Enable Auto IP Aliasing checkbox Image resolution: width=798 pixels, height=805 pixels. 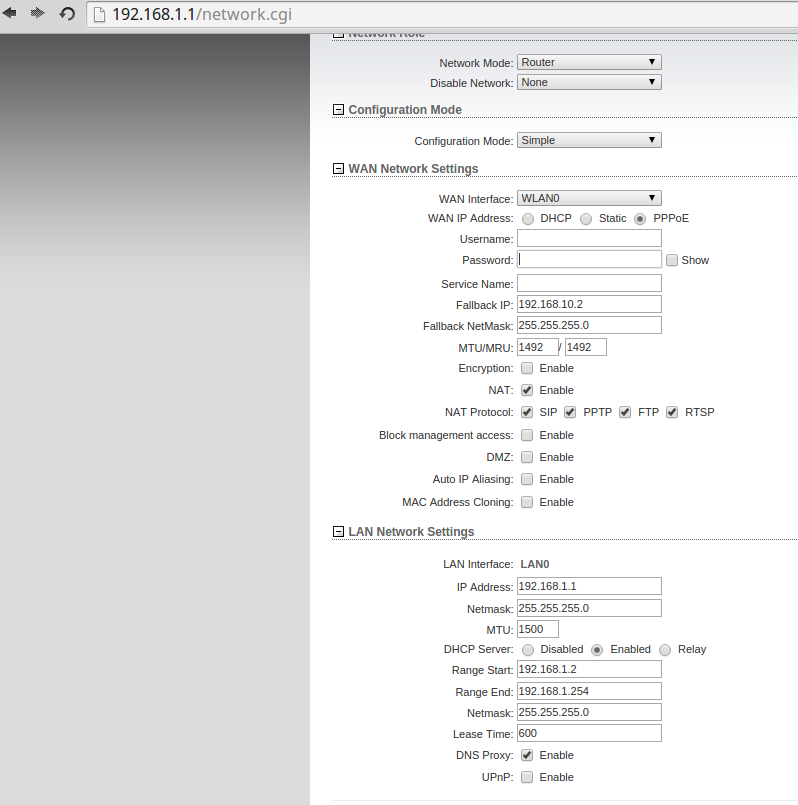point(527,479)
